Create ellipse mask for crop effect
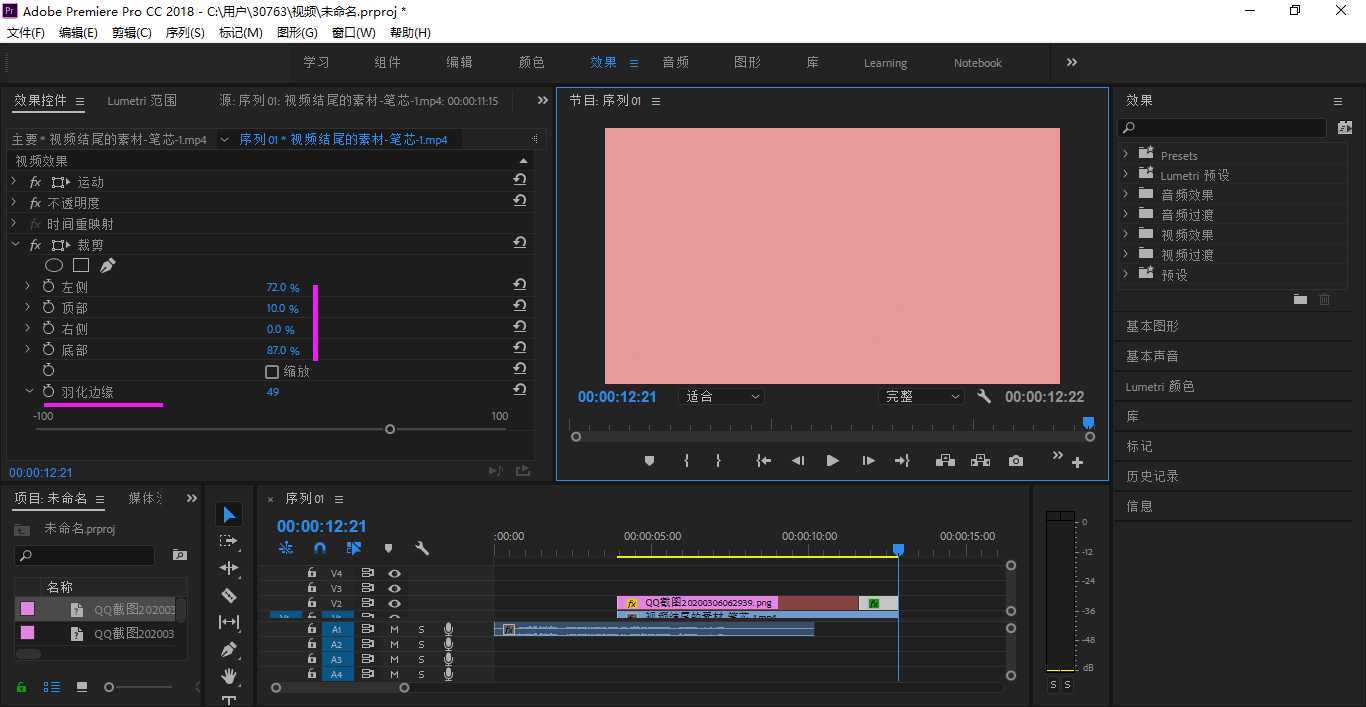This screenshot has height=707, width=1366. pyautogui.click(x=54, y=265)
